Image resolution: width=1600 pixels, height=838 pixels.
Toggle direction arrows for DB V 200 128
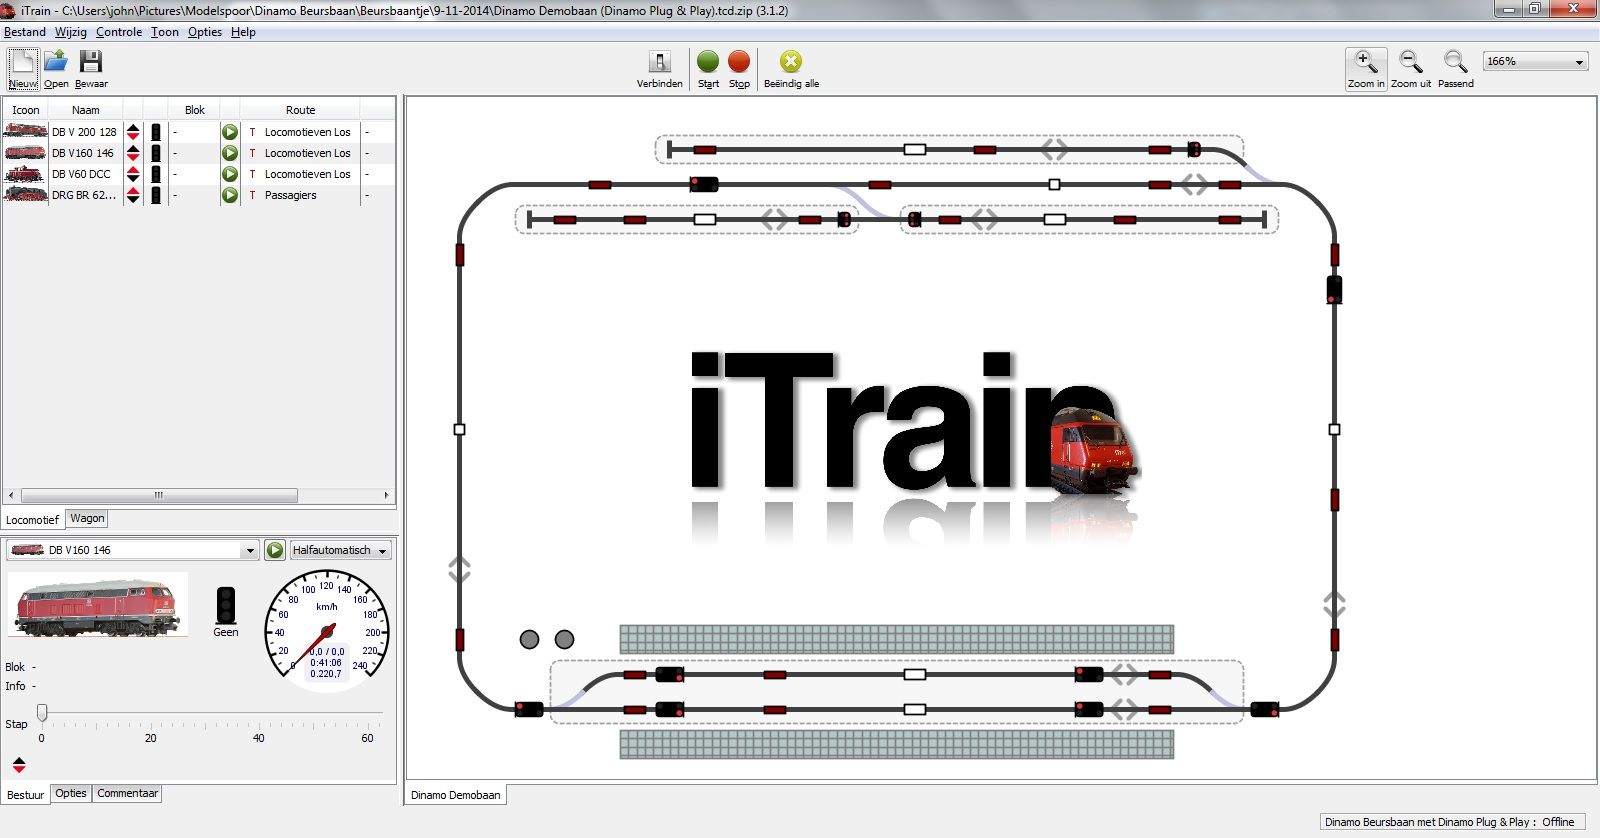(133, 132)
